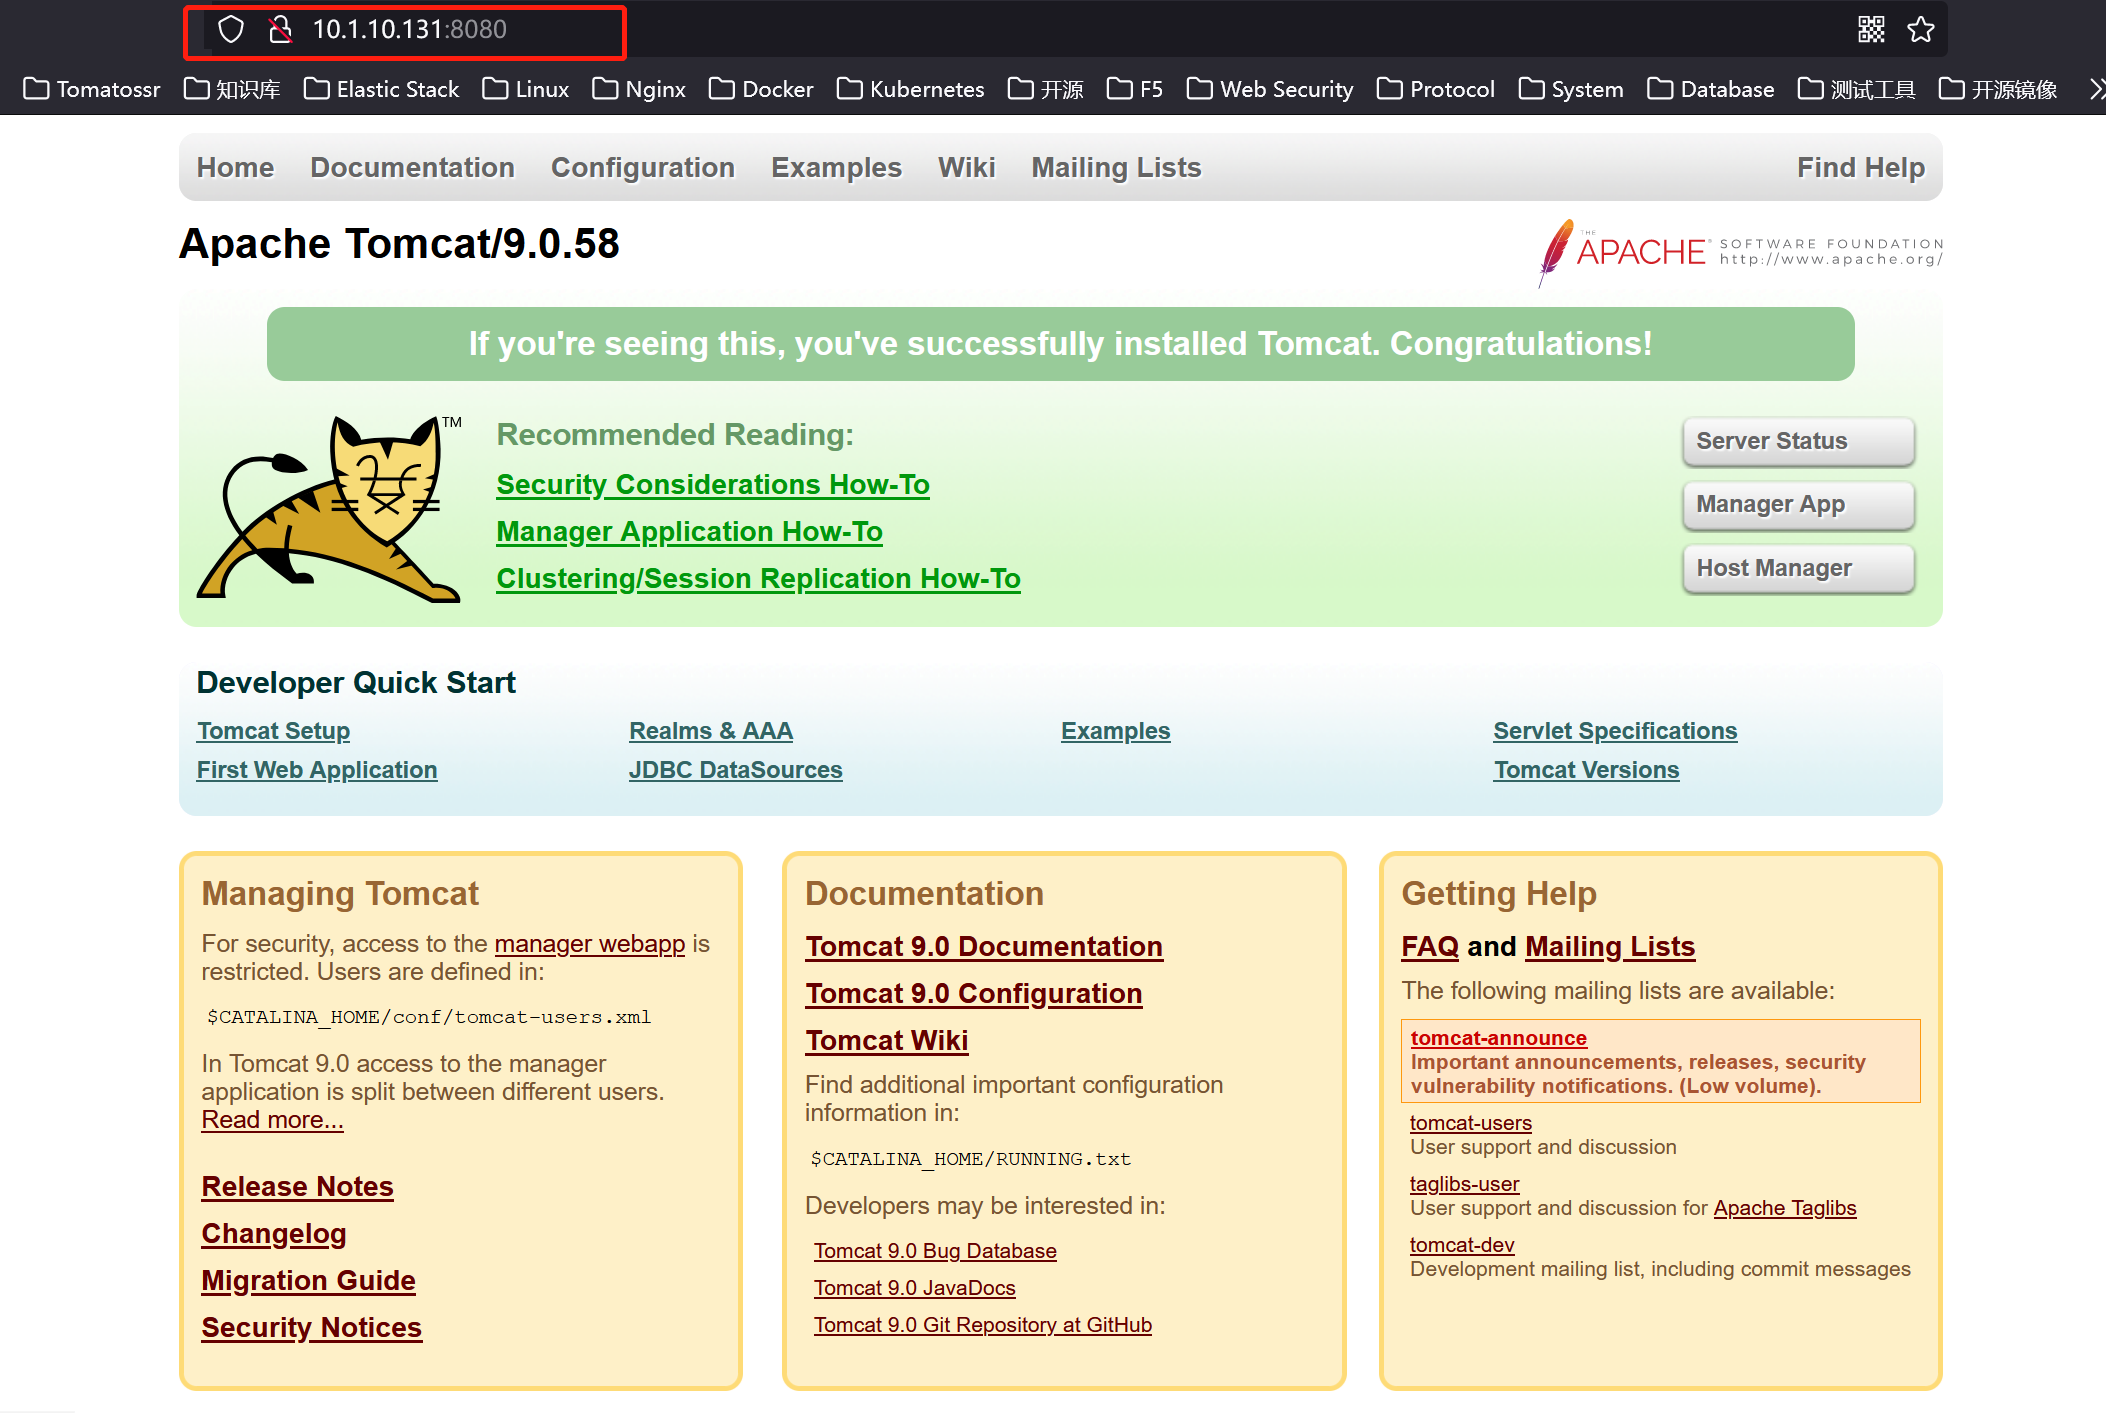The width and height of the screenshot is (2106, 1413).
Task: Open the 知识库 bookmark folder
Action: pyautogui.click(x=232, y=89)
